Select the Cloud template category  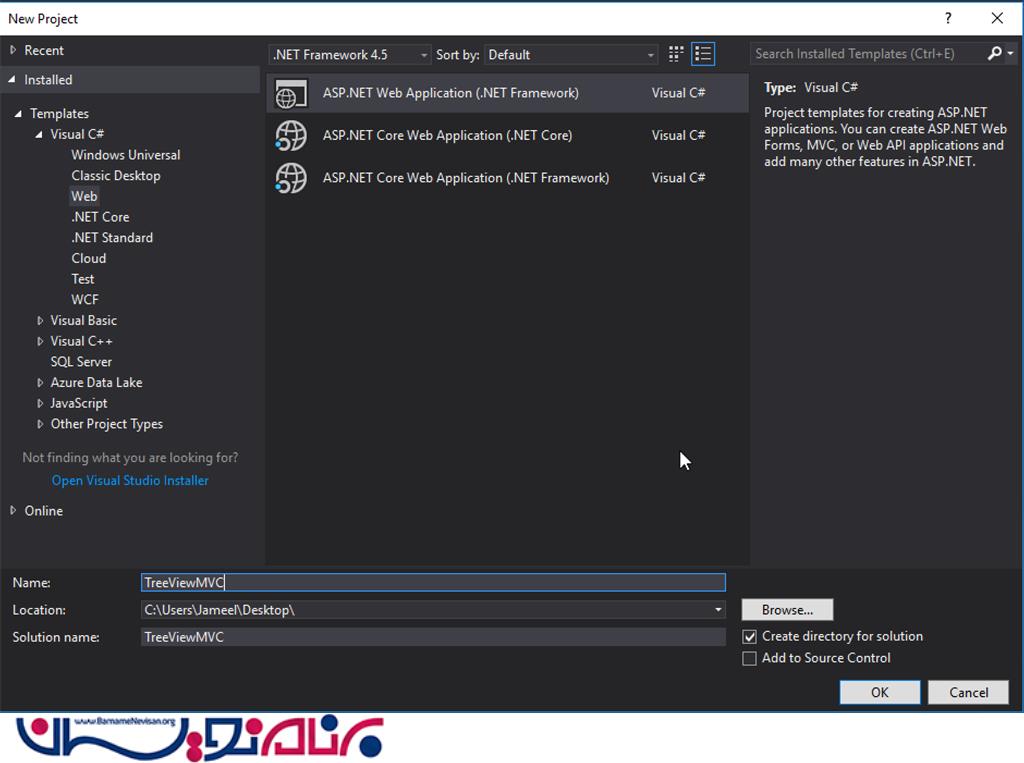point(89,259)
